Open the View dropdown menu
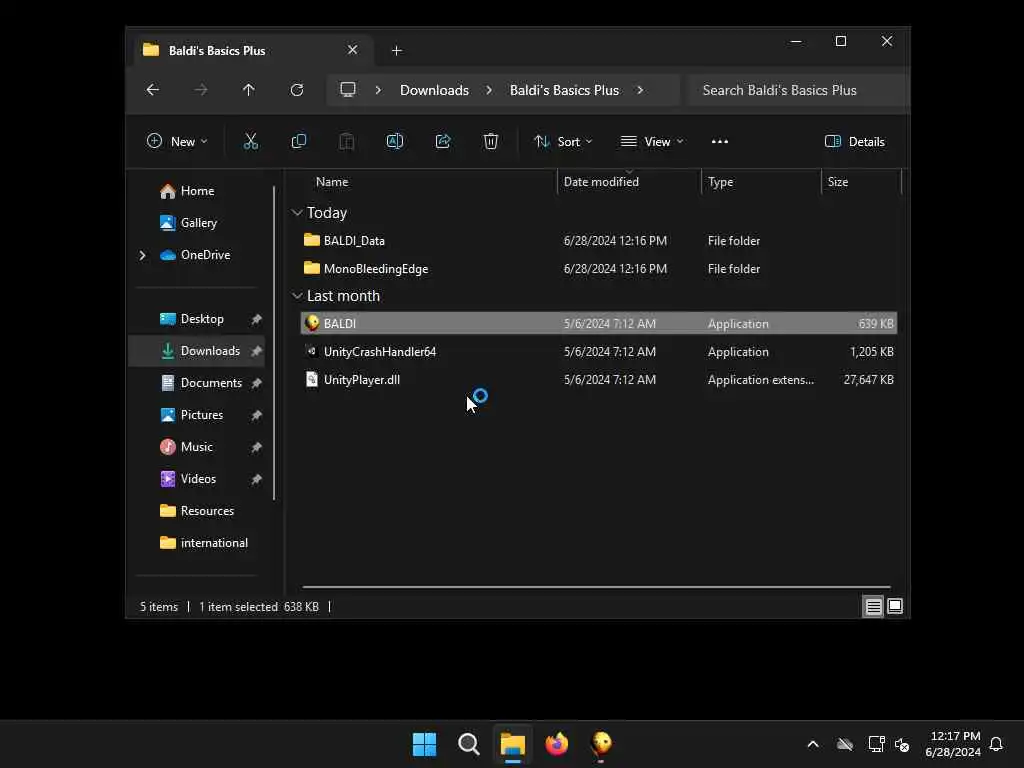 652,142
